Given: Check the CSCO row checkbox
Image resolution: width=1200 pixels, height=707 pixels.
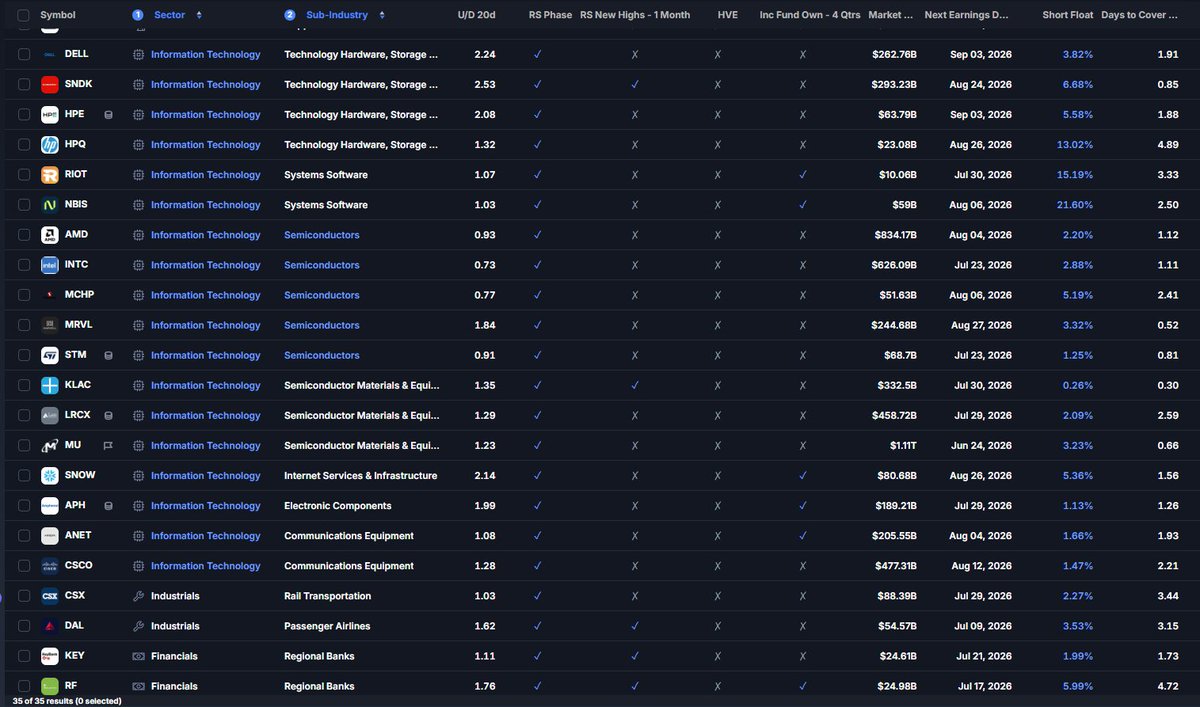Looking at the screenshot, I should pyautogui.click(x=24, y=566).
